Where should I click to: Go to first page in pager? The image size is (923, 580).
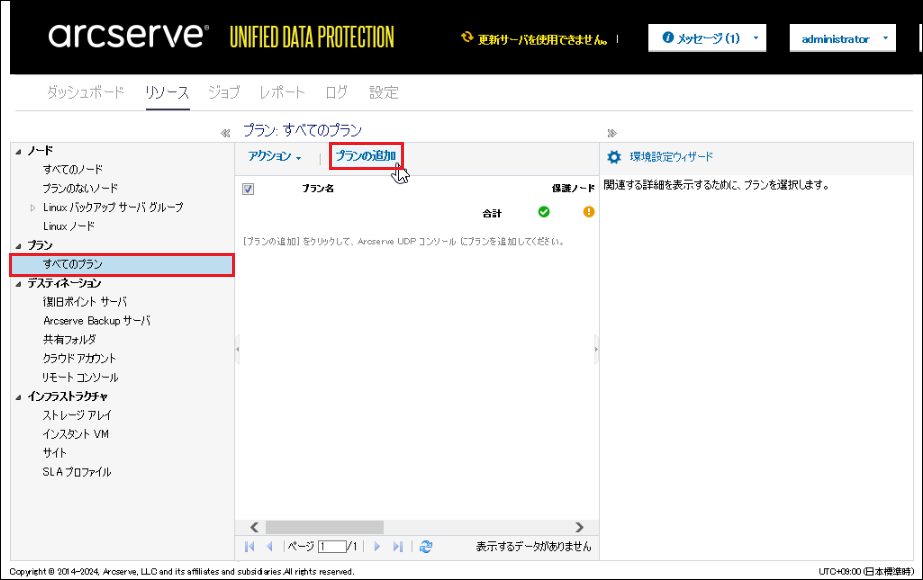tap(250, 546)
